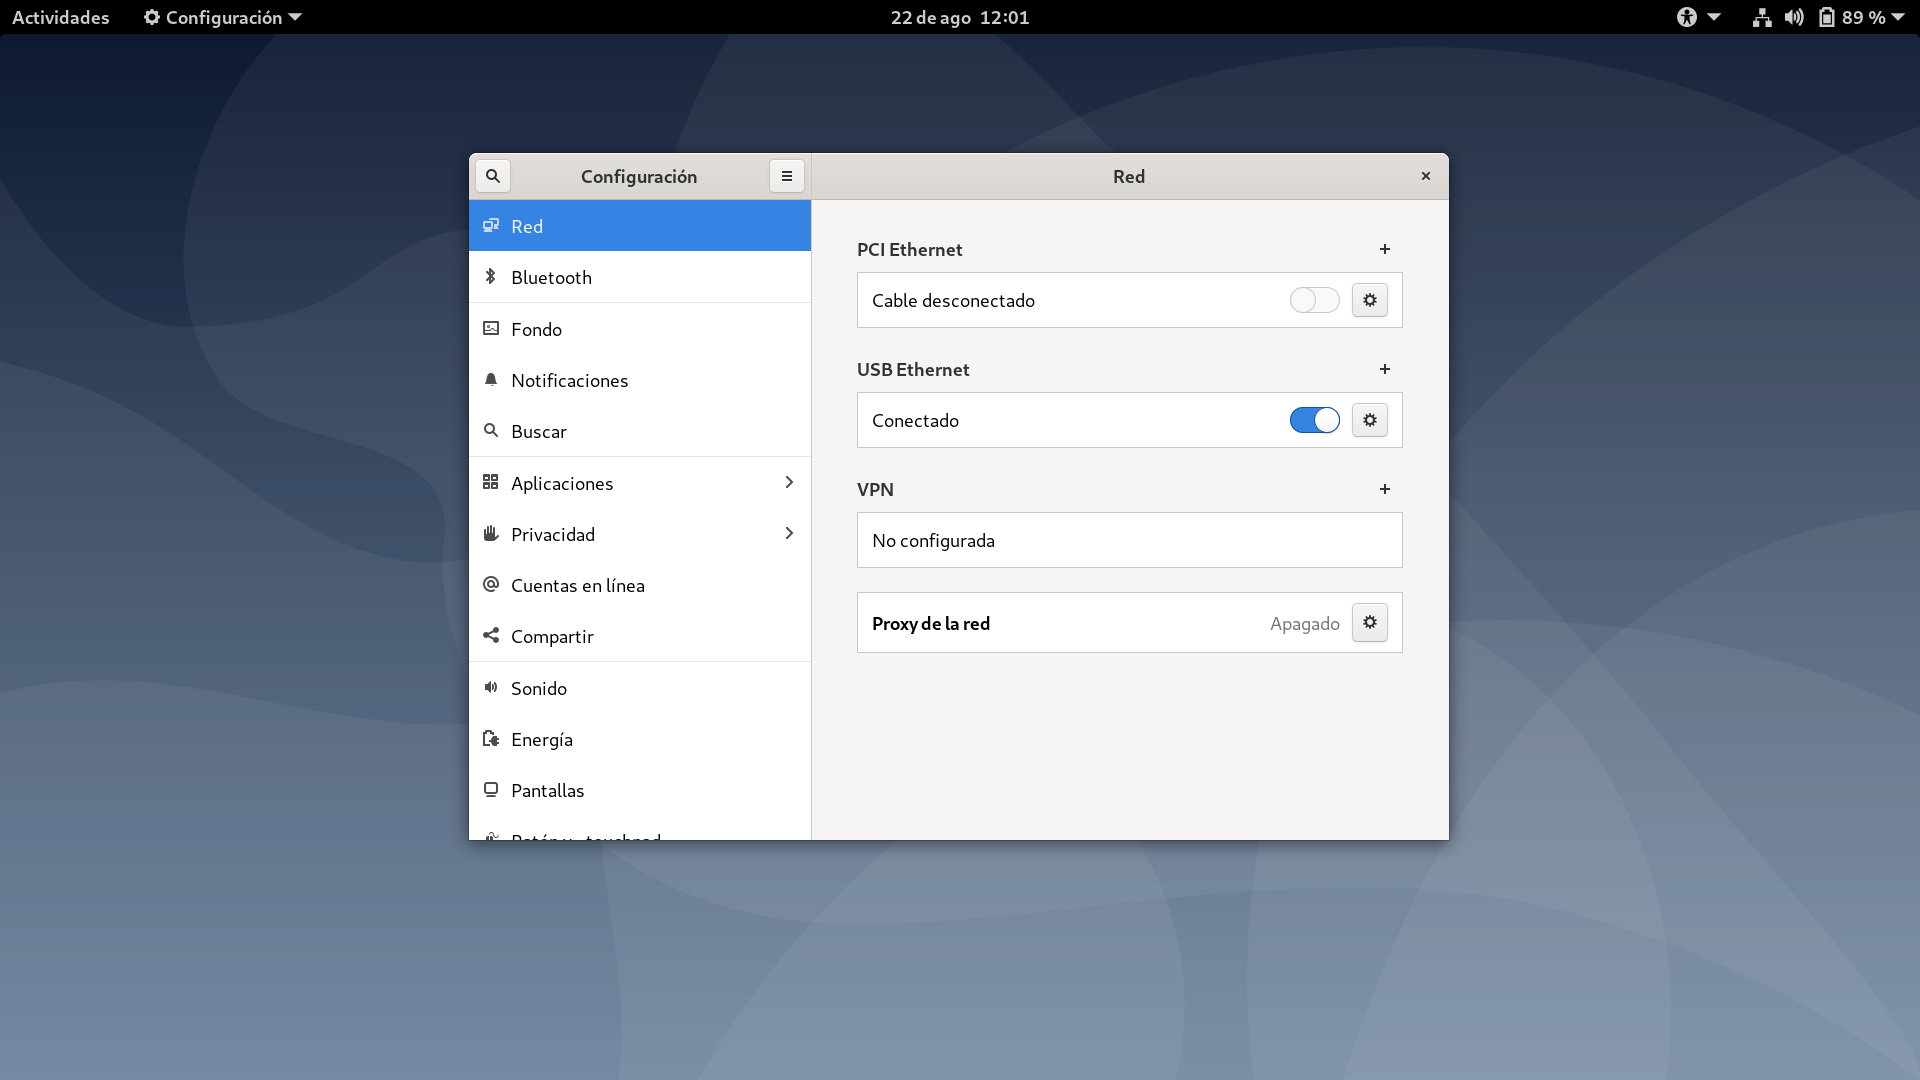This screenshot has height=1080, width=1920.
Task: Open the Configuración app menu in top bar
Action: tap(222, 17)
